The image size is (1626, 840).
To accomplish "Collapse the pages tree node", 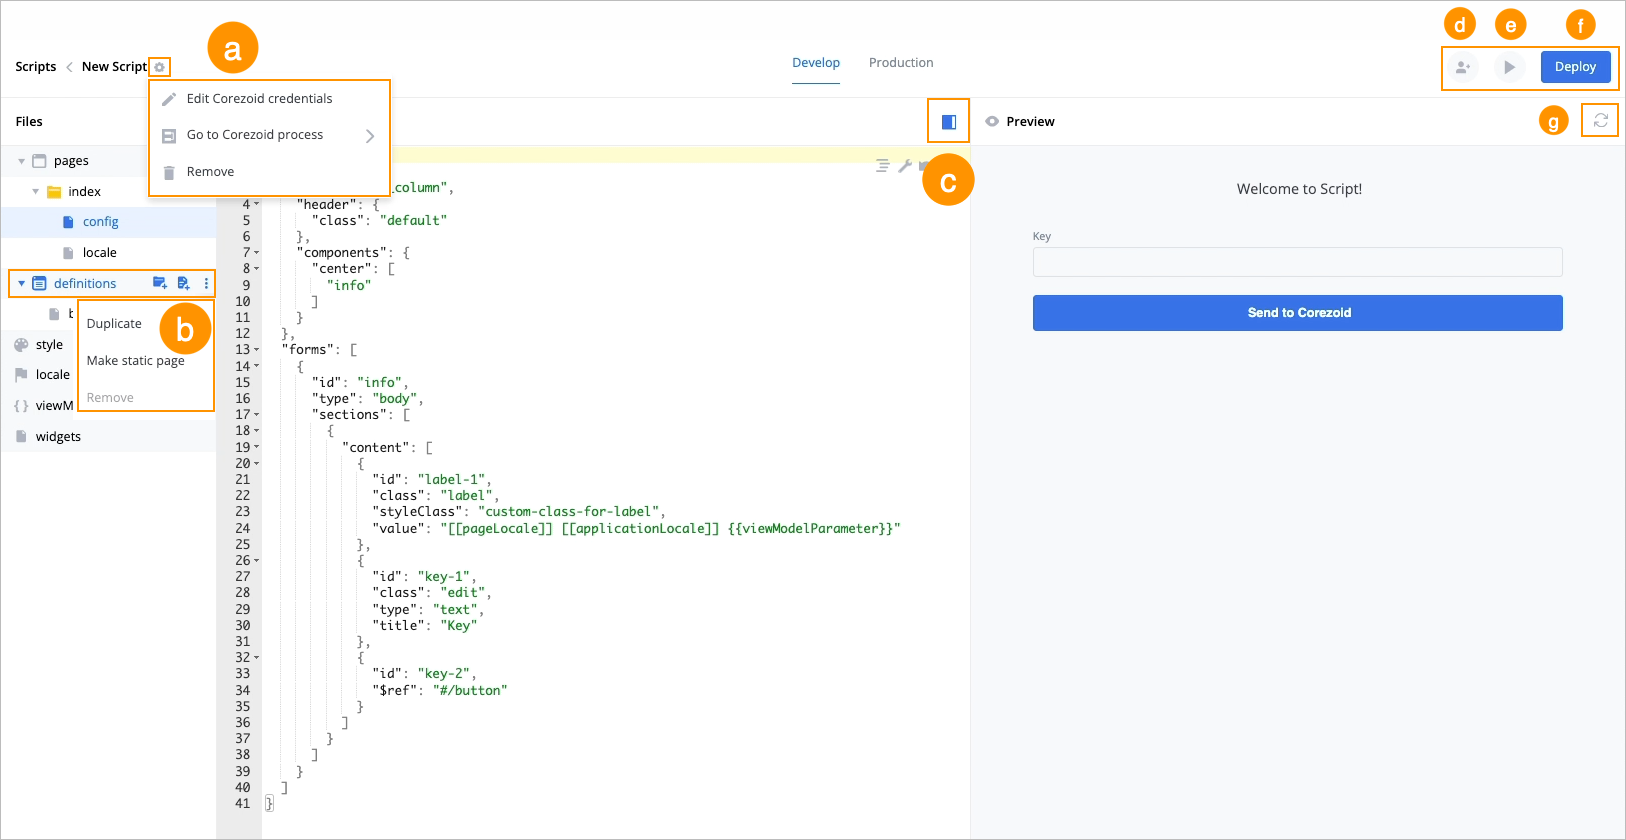I will coord(21,161).
